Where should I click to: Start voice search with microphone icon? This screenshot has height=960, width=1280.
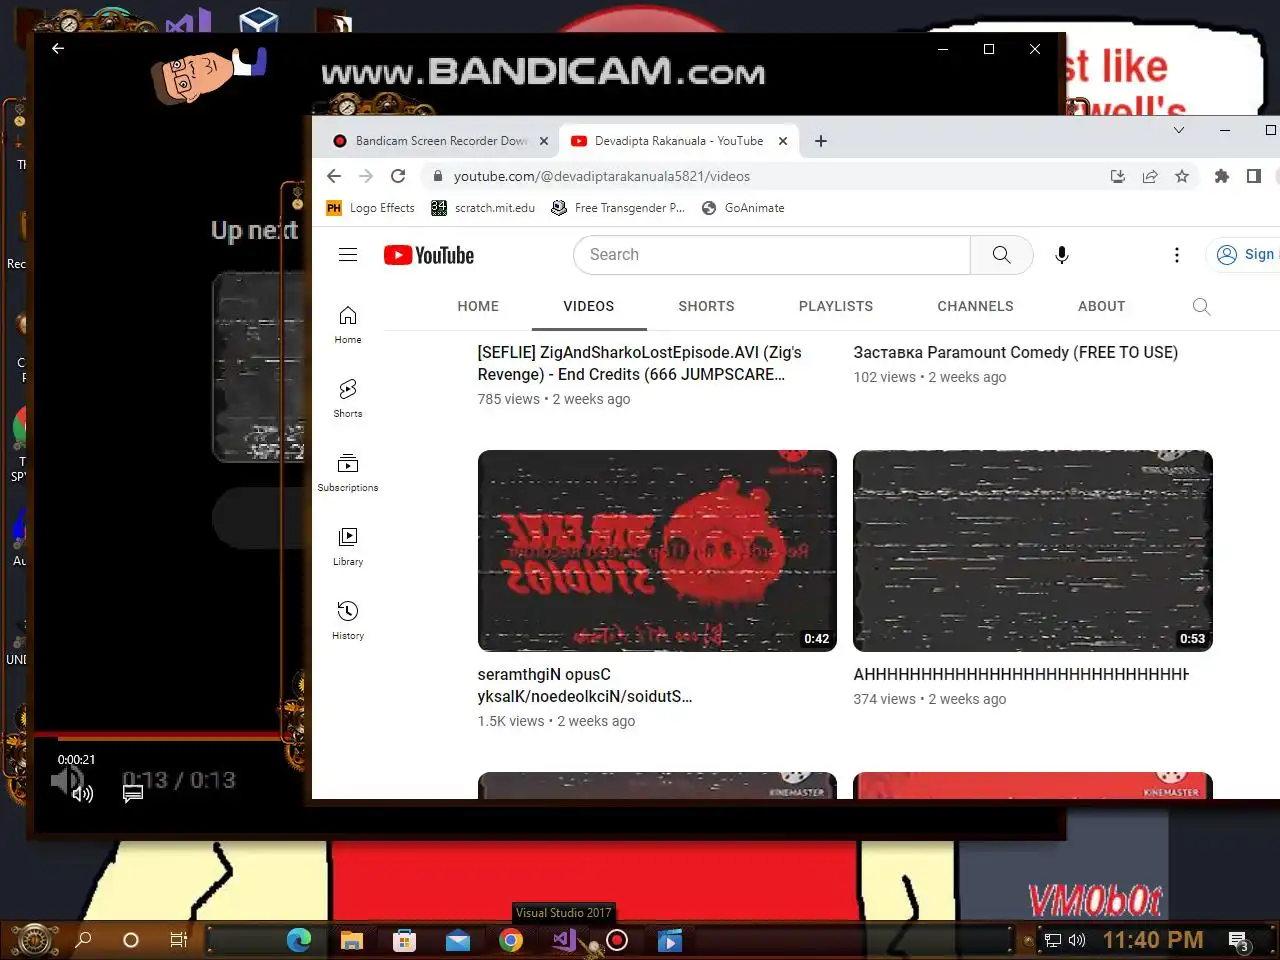pyautogui.click(x=1062, y=255)
